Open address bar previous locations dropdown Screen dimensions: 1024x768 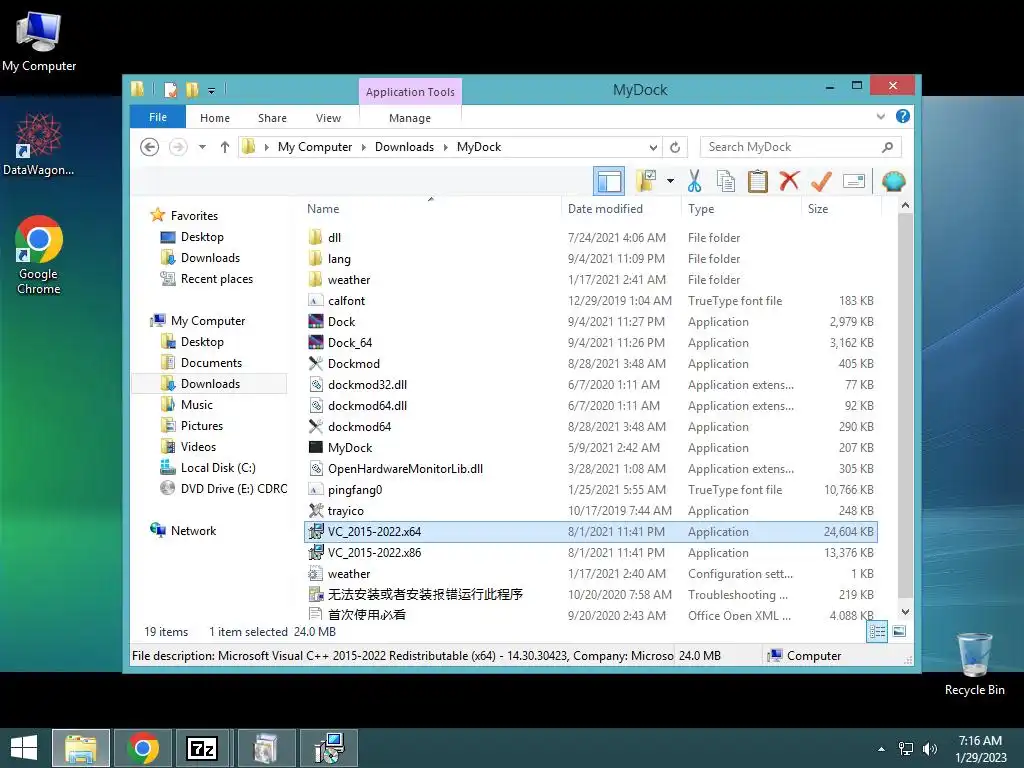pyautogui.click(x=653, y=147)
